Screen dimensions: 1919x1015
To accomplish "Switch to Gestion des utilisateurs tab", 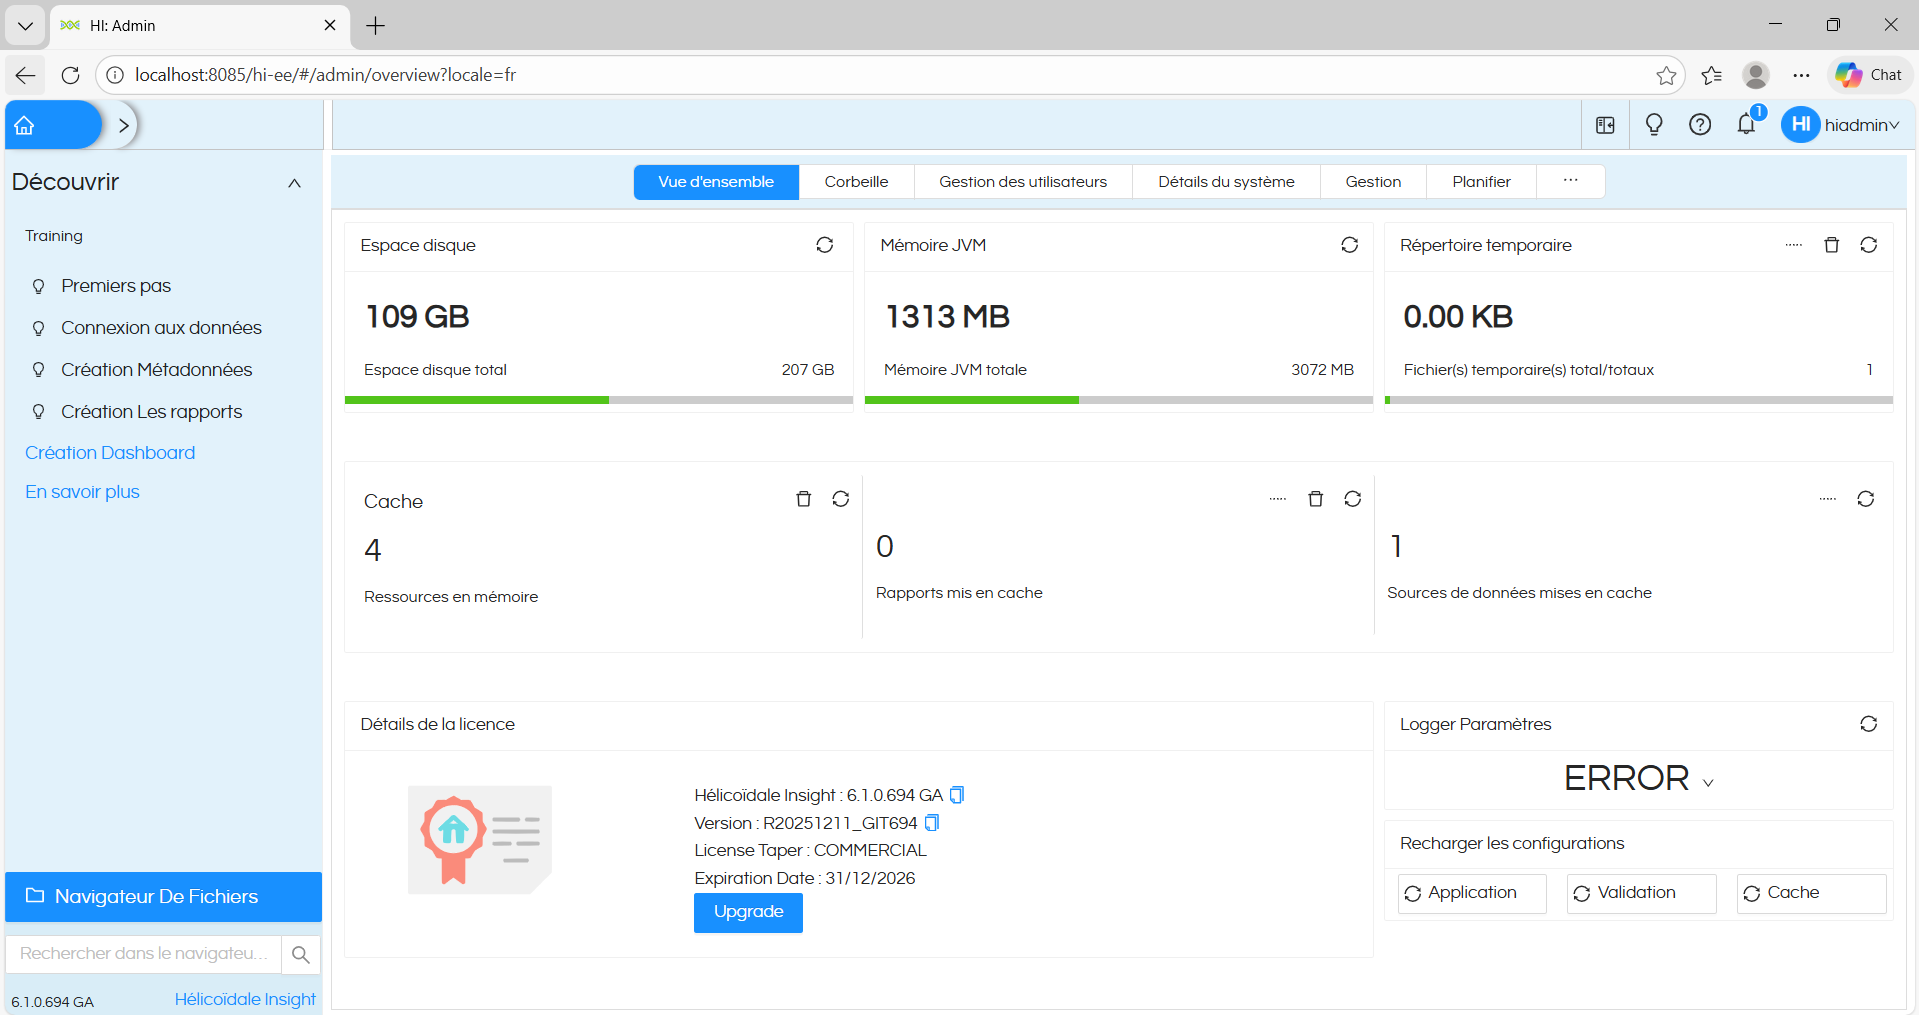I will tap(1022, 182).
